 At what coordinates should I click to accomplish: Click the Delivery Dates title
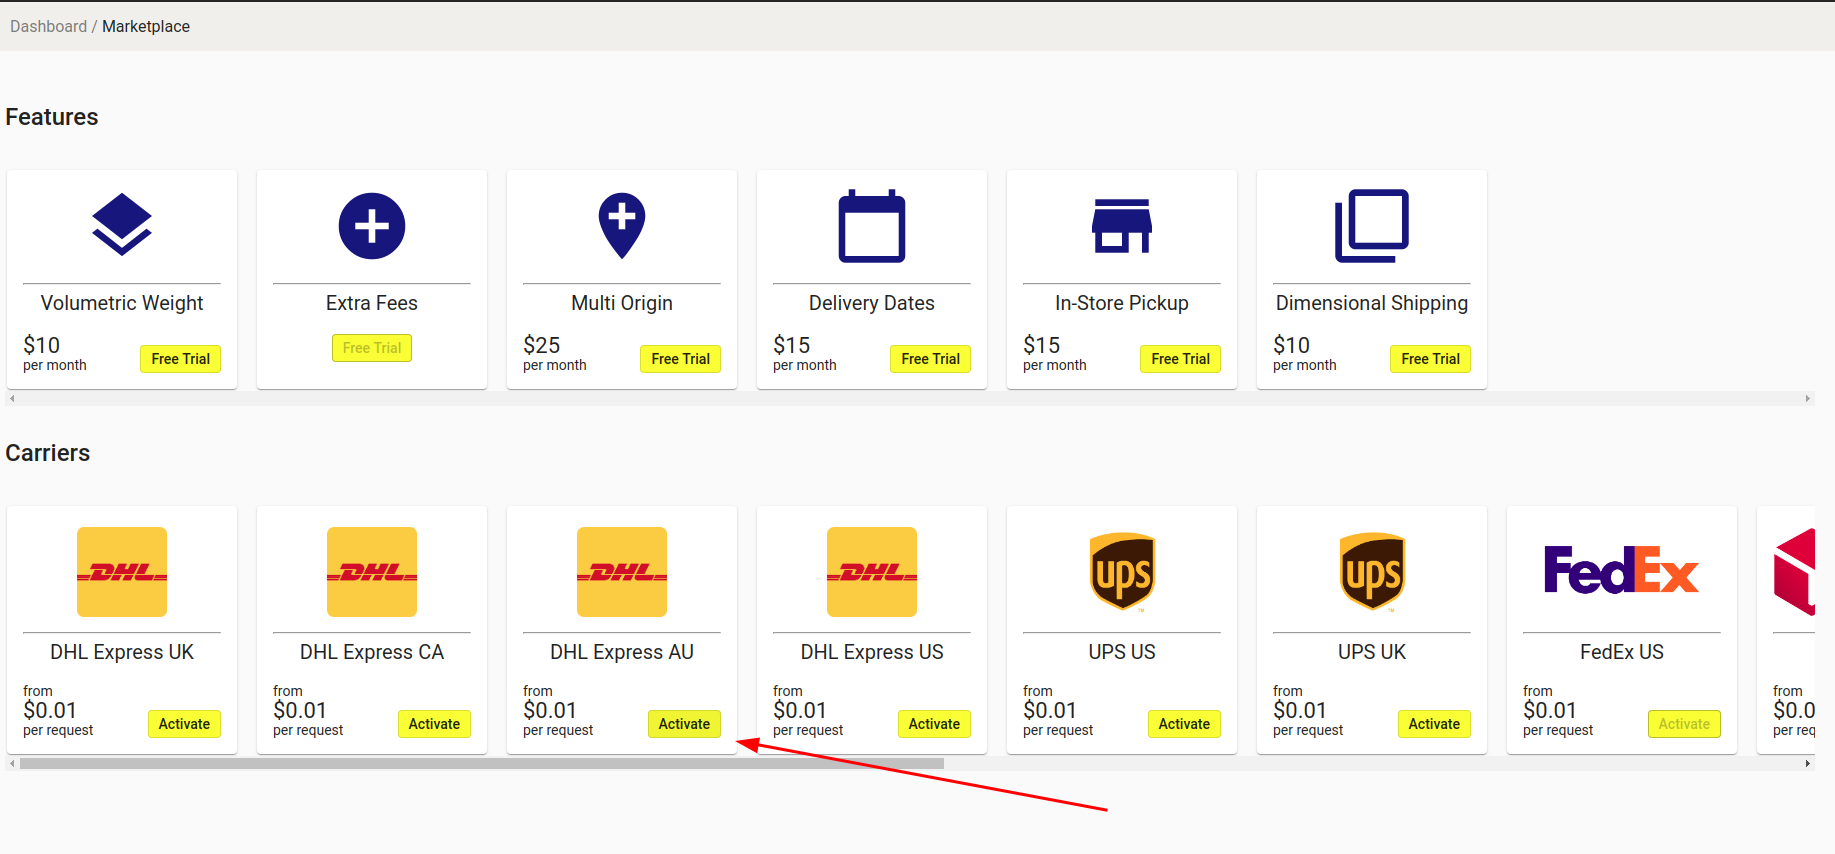point(872,303)
